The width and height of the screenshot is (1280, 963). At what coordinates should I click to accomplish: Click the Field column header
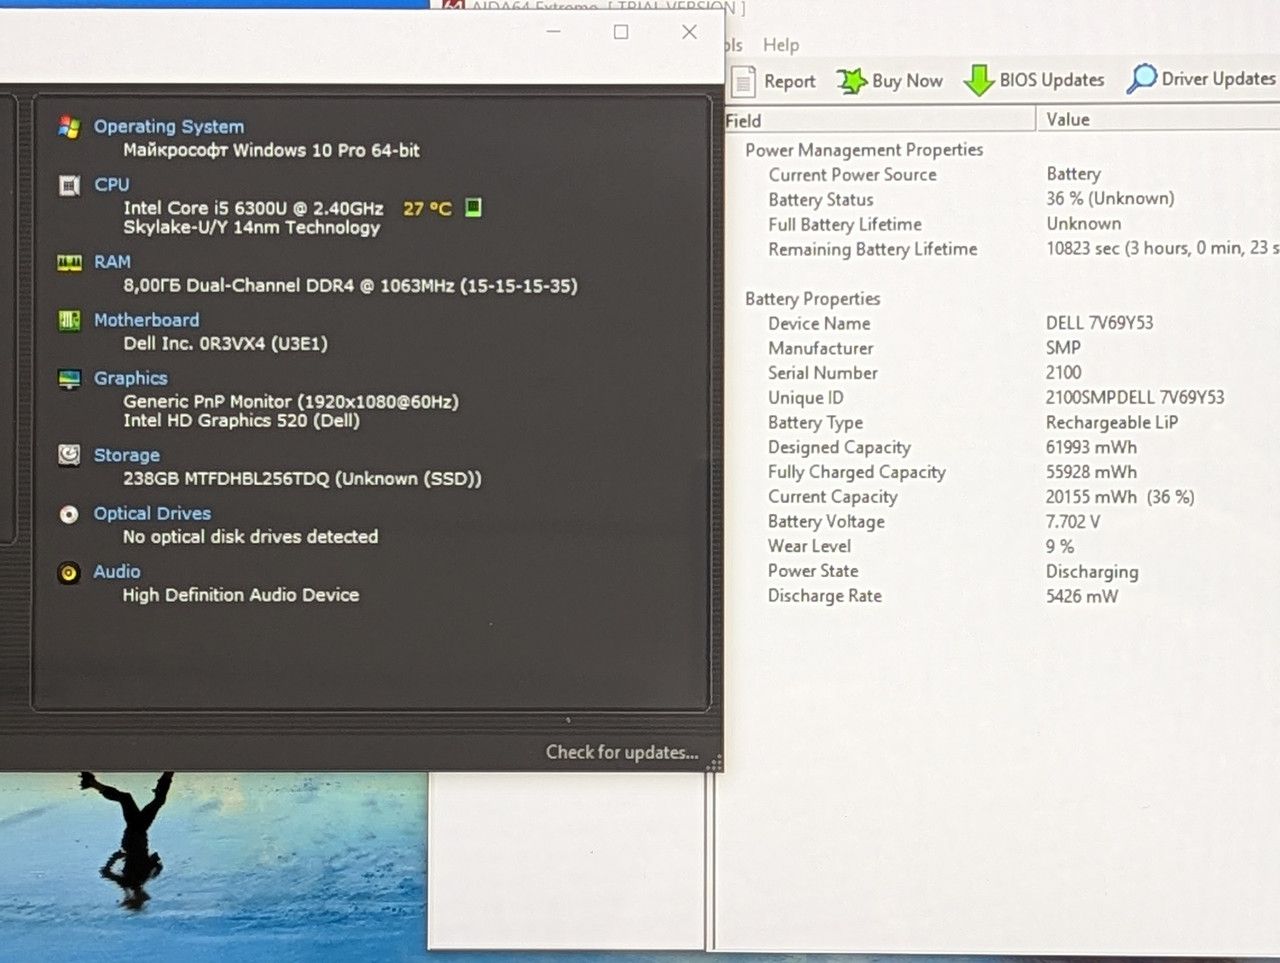pos(880,120)
